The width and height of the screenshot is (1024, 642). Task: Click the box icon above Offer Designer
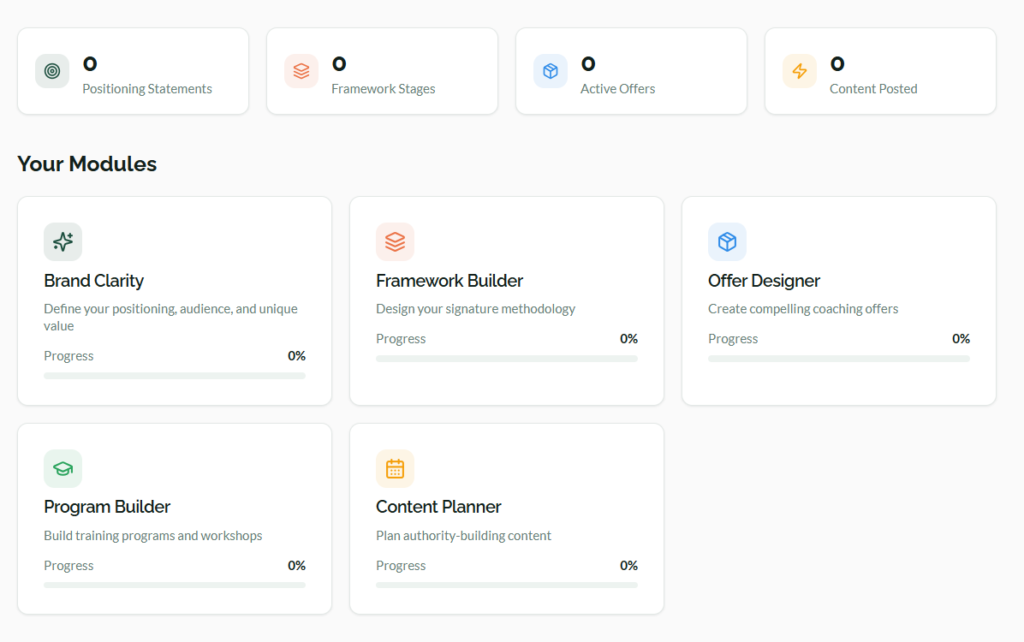pos(727,242)
